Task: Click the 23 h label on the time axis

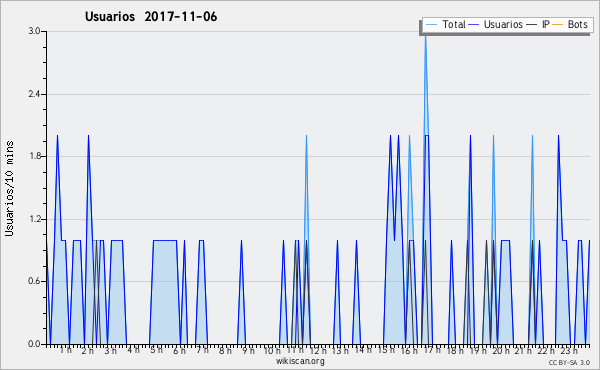Action: 570,351
